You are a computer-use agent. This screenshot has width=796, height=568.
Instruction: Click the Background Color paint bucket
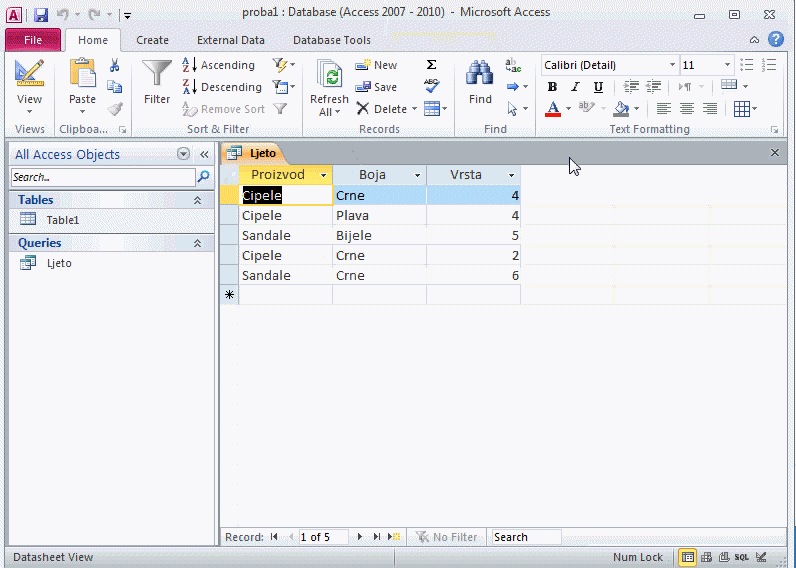621,109
